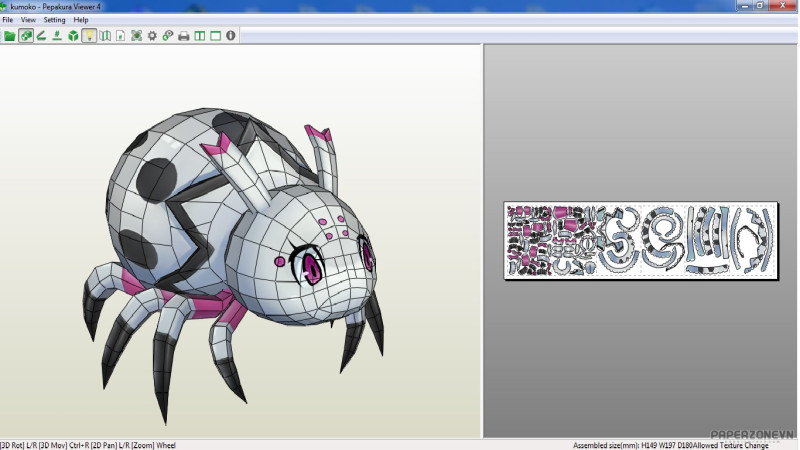Image resolution: width=800 pixels, height=450 pixels.
Task: Toggle the light bulb lighting button
Action: [89, 36]
